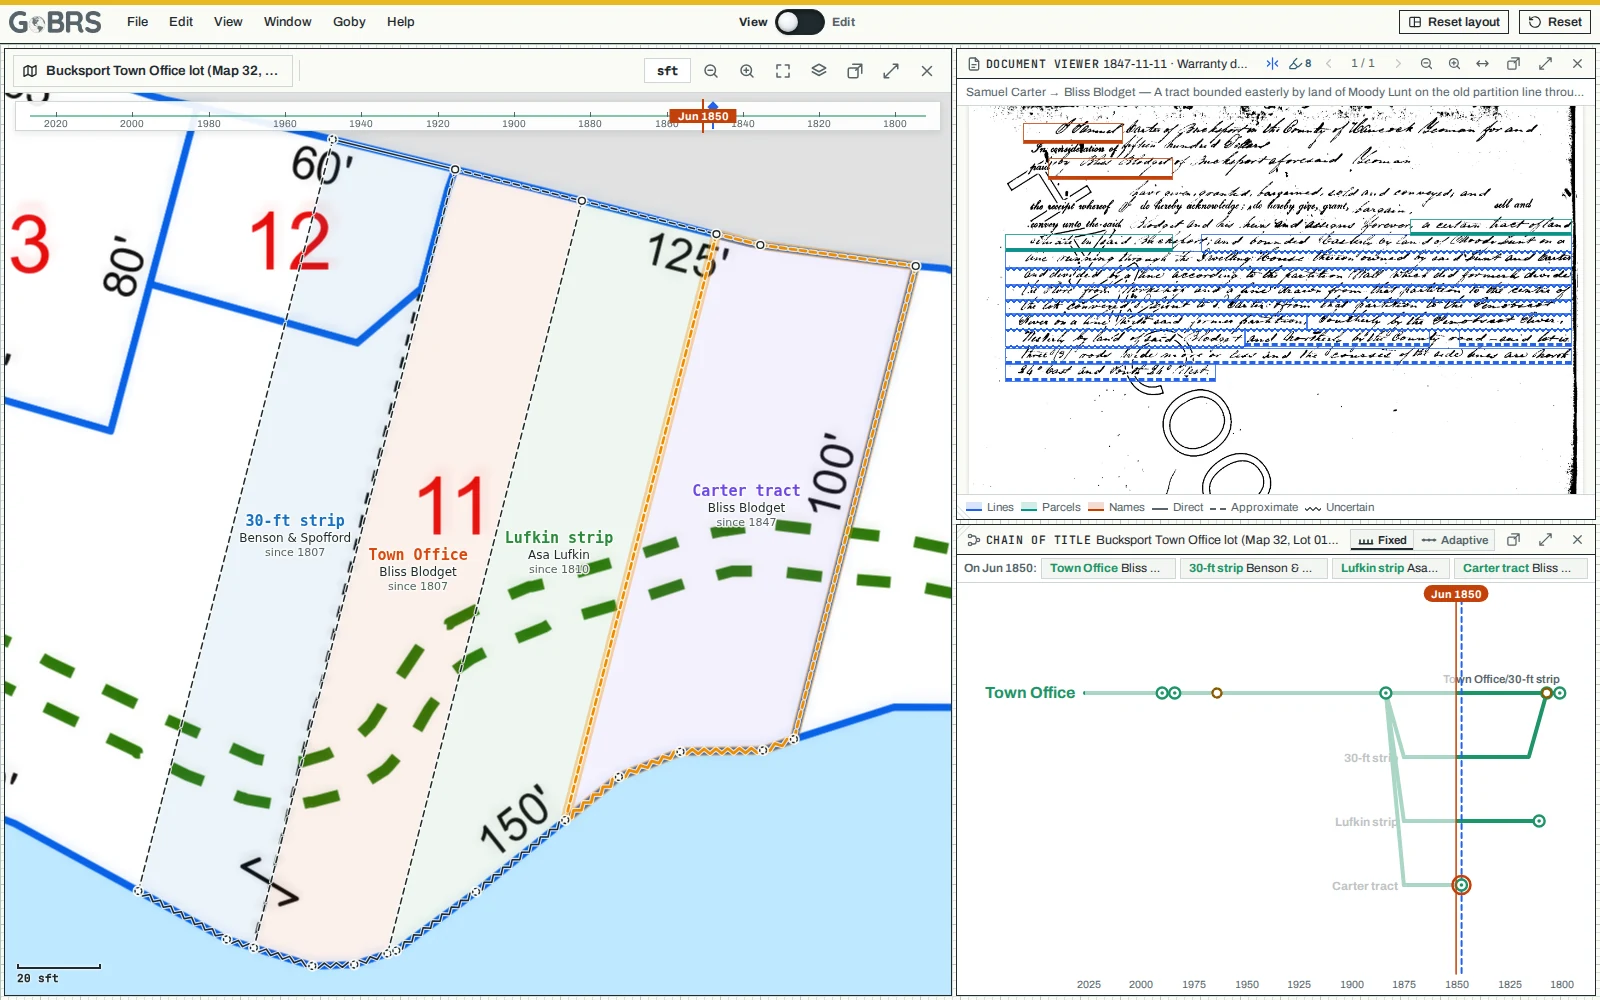Select the Carter tract label on the map

point(746,491)
